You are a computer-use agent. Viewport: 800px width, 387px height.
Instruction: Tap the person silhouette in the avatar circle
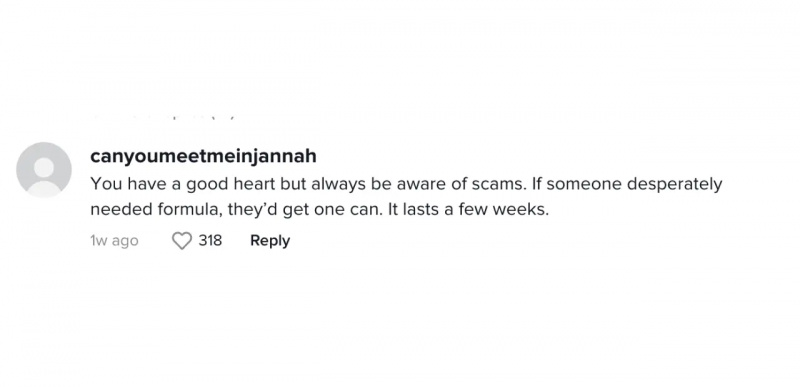[44, 176]
